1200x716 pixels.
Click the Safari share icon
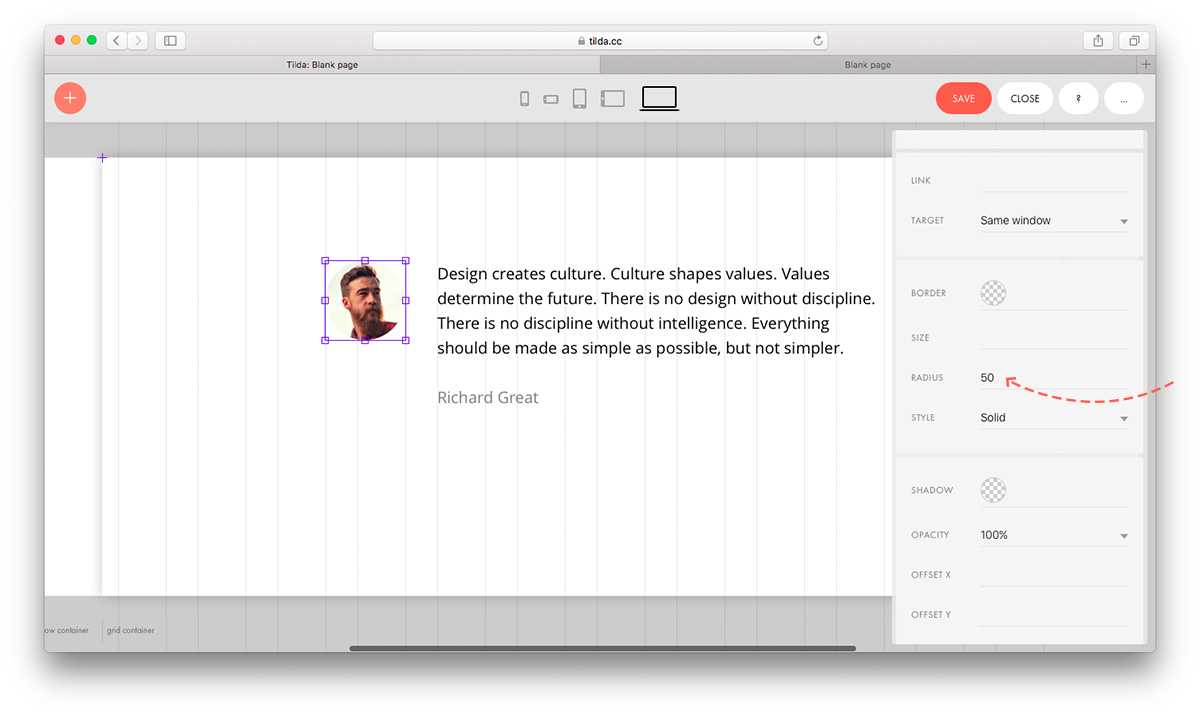(x=1098, y=41)
